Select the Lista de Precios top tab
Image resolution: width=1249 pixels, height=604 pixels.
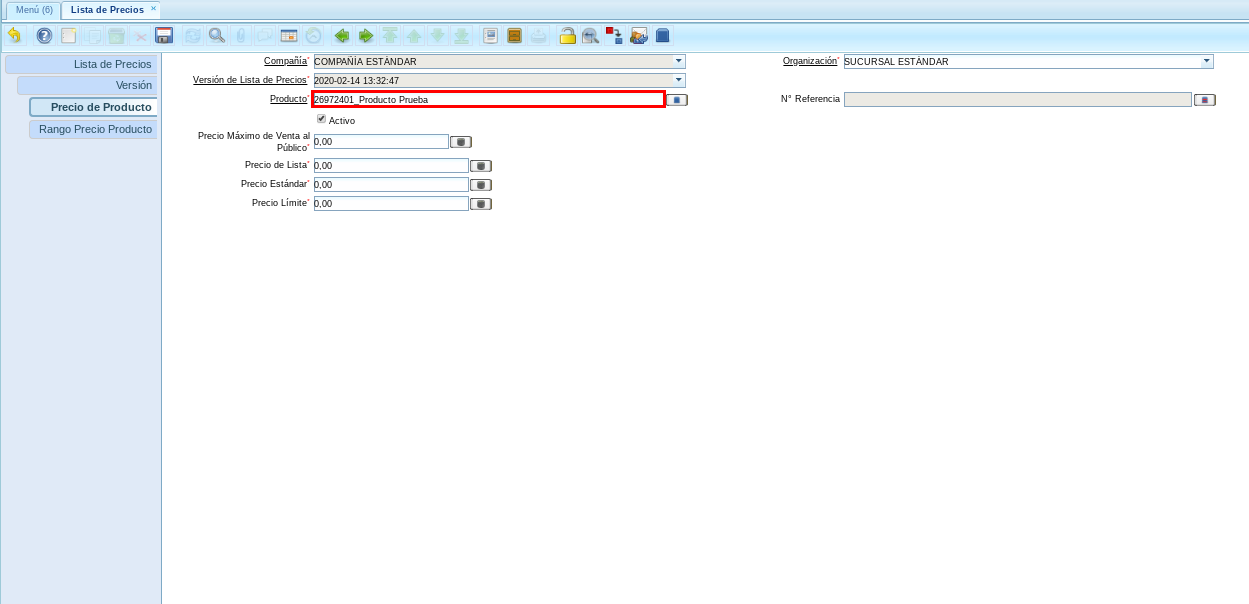[x=107, y=9]
